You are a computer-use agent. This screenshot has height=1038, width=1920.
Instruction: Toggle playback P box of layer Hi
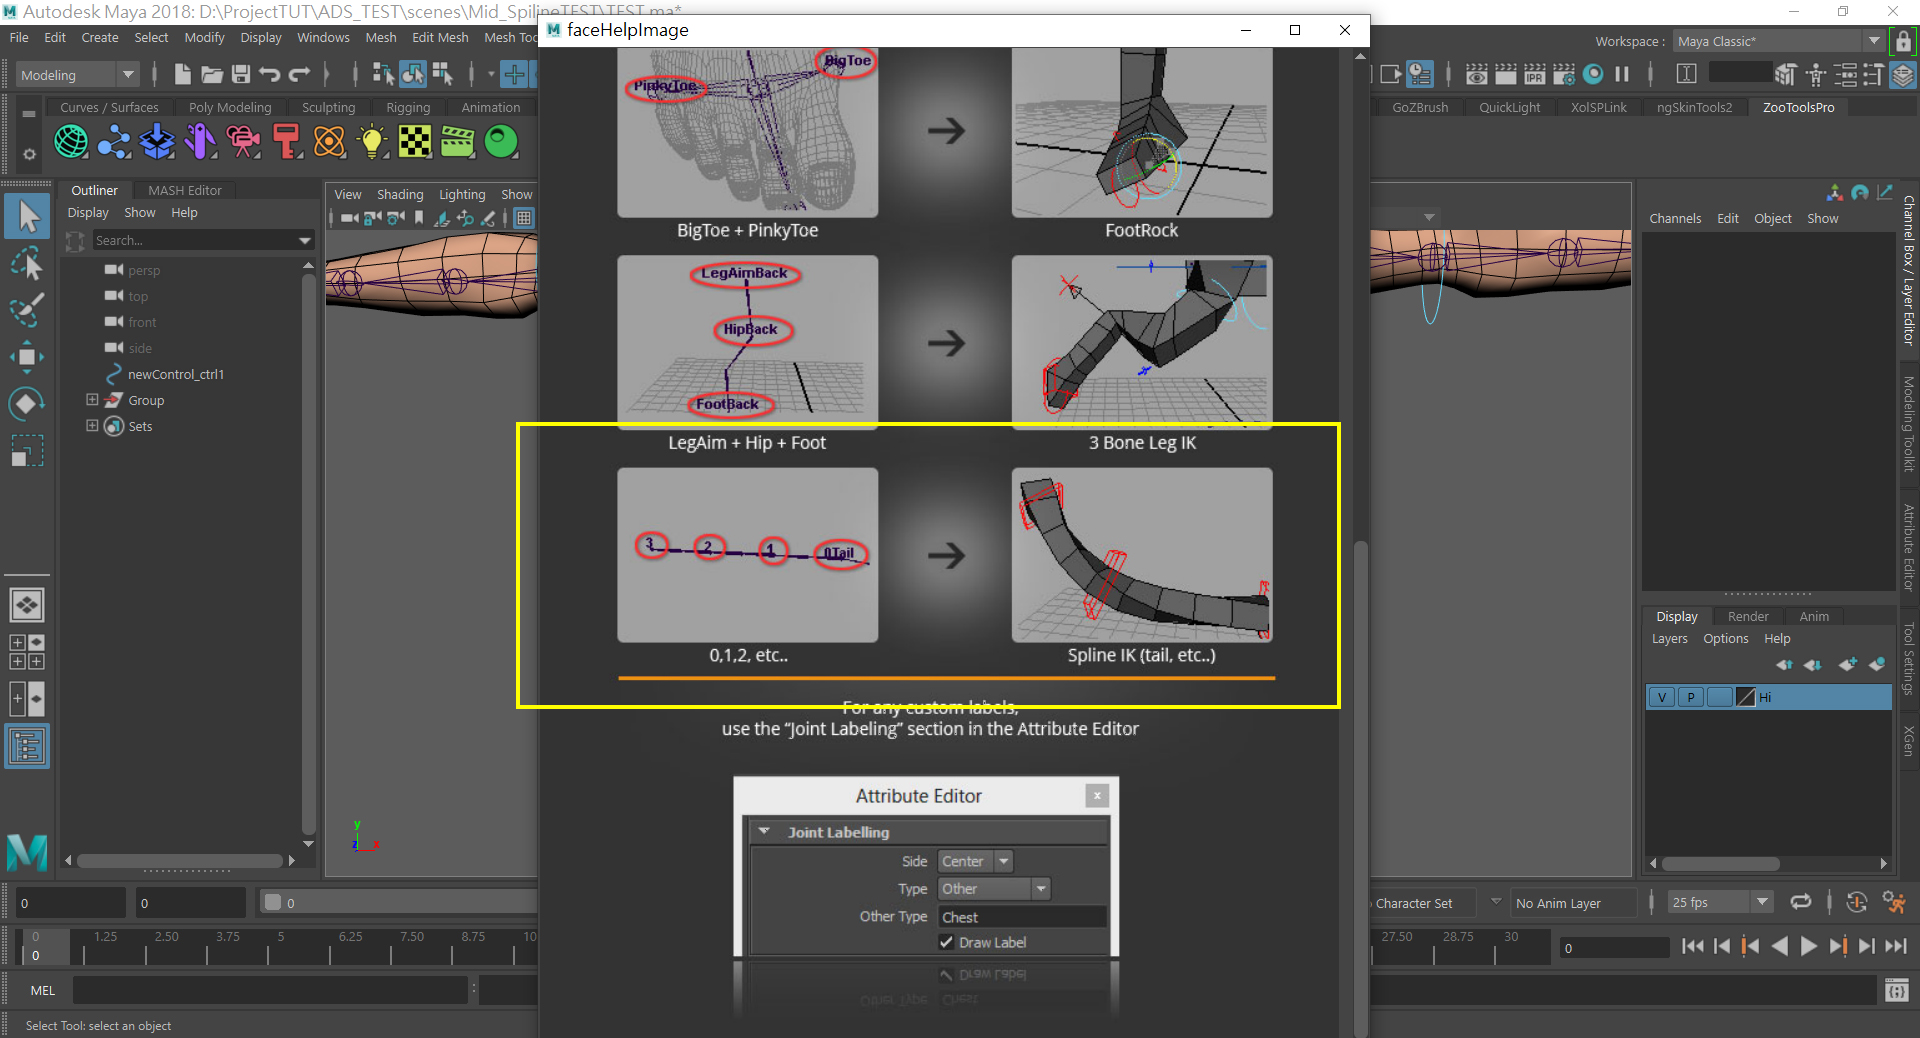coord(1691,697)
